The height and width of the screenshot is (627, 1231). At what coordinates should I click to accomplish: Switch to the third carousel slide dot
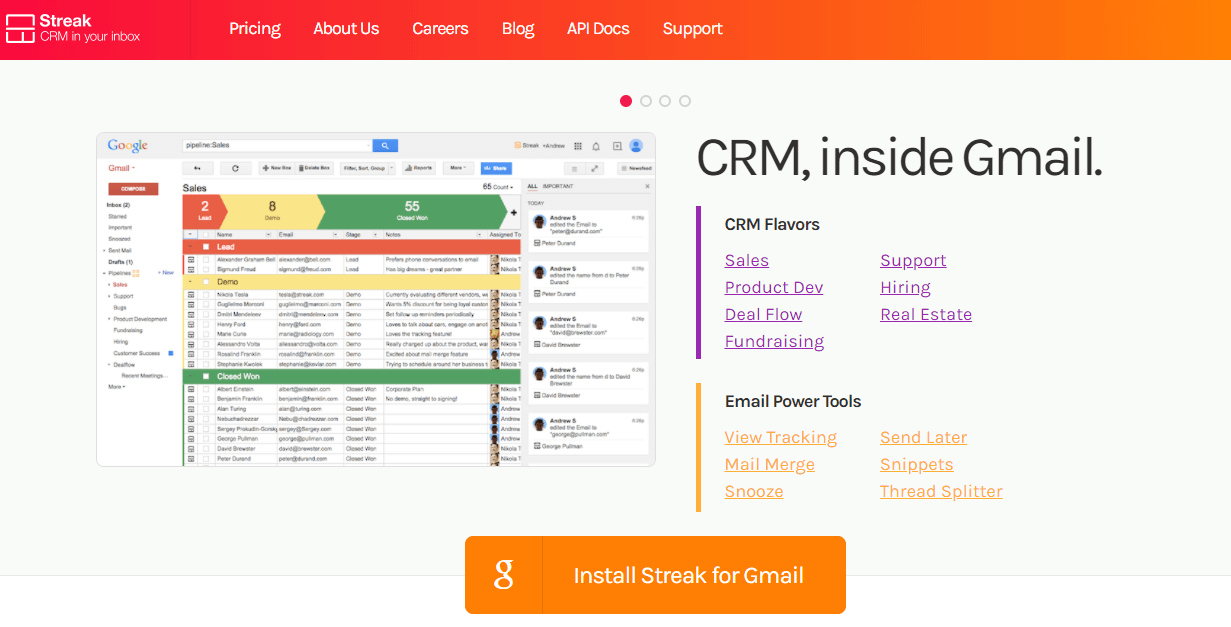tap(665, 101)
